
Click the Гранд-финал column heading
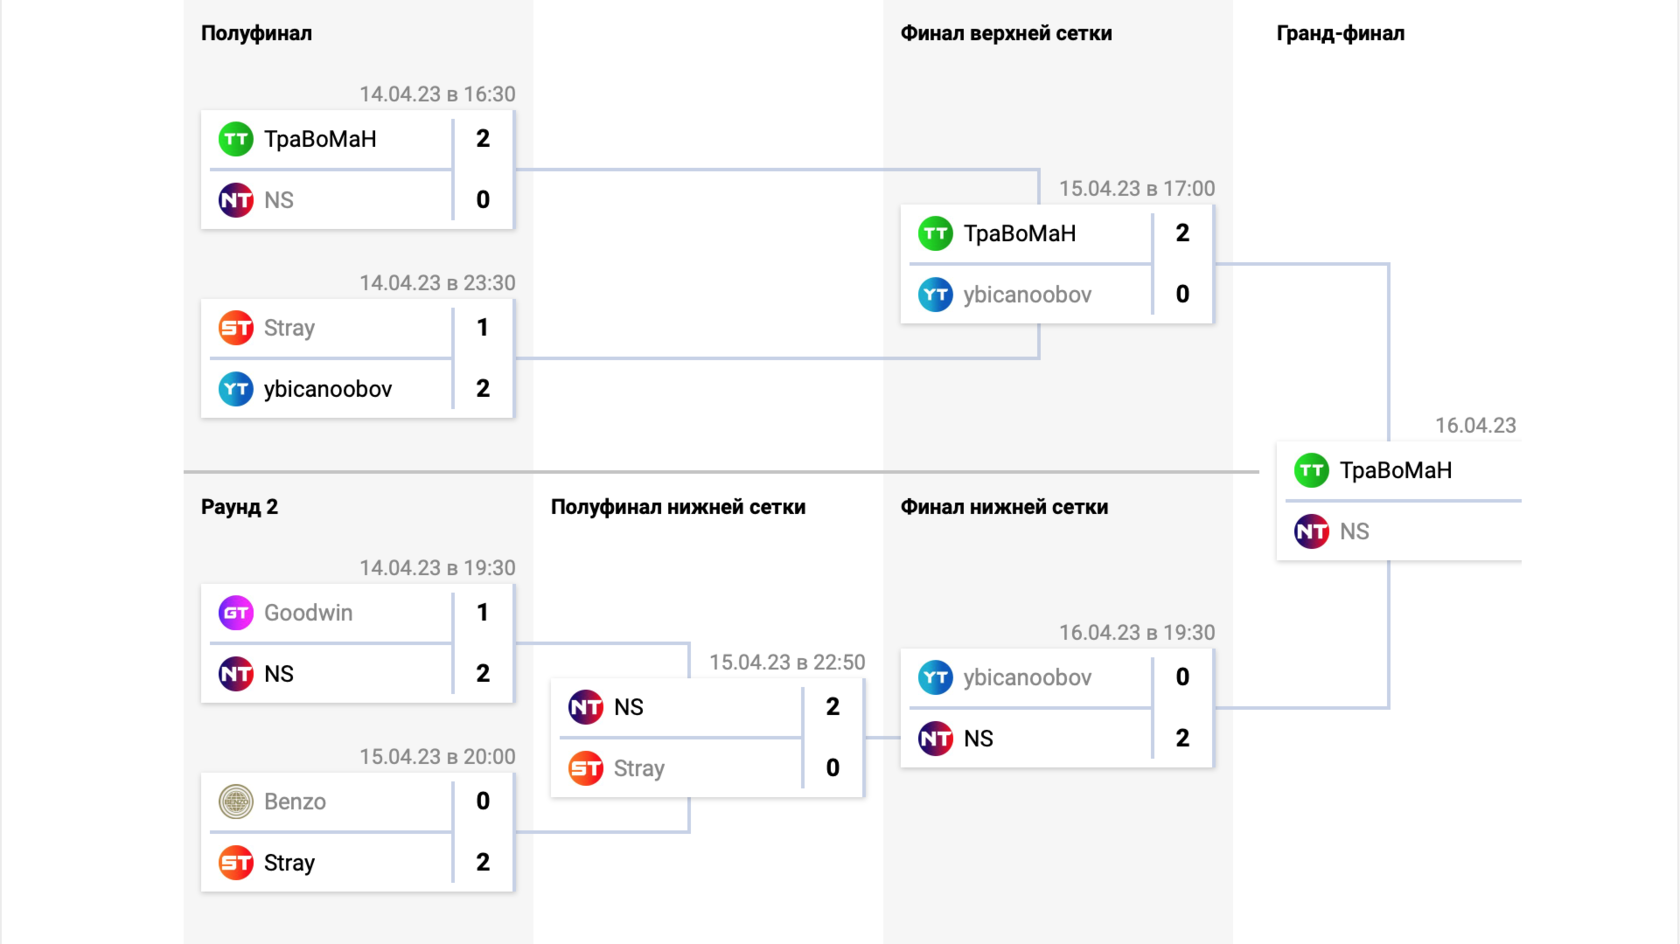coord(1340,33)
